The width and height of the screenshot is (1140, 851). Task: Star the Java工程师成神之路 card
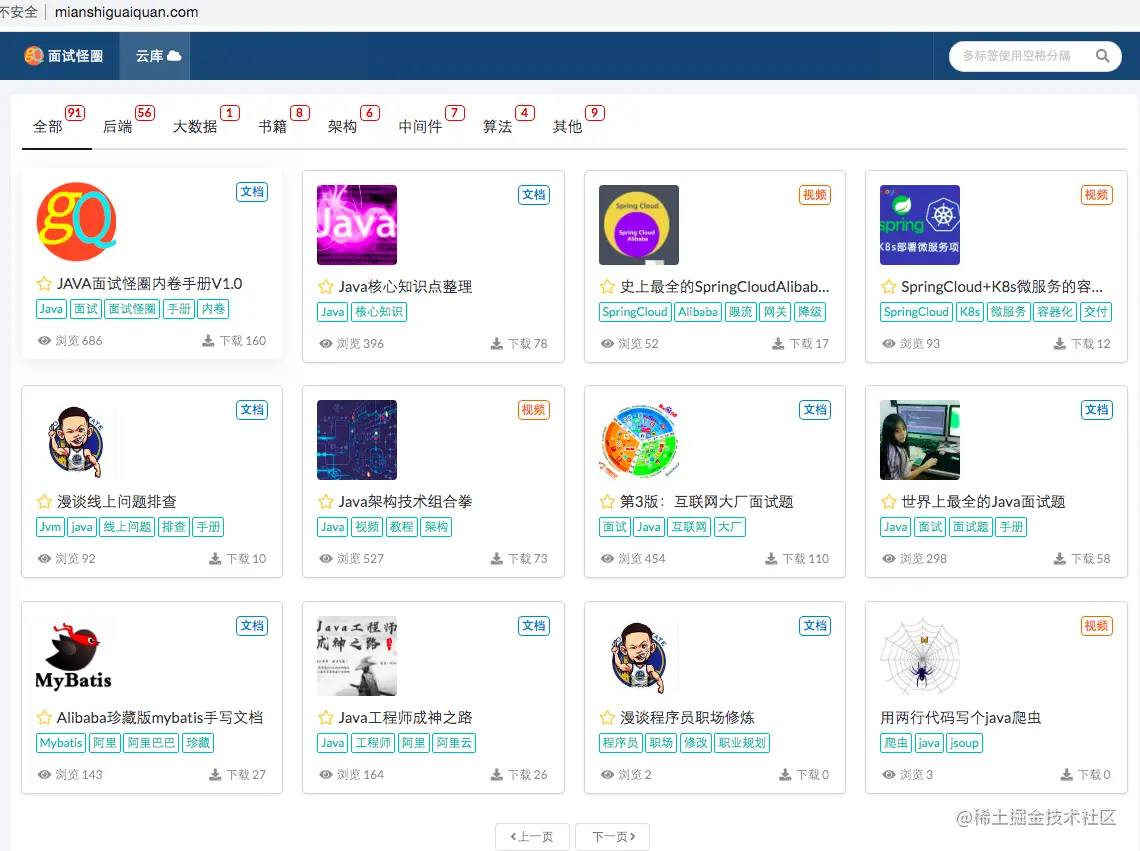(326, 718)
